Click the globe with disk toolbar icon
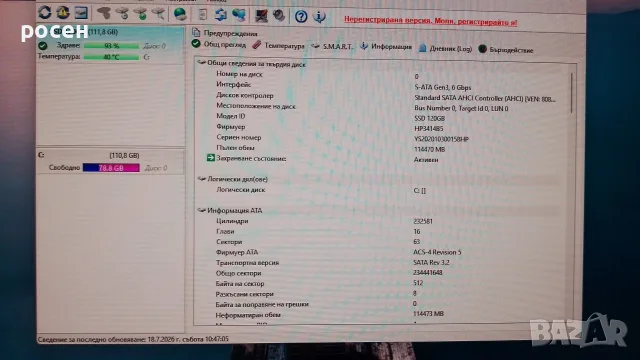The width and height of the screenshot is (640, 360). 180,14
